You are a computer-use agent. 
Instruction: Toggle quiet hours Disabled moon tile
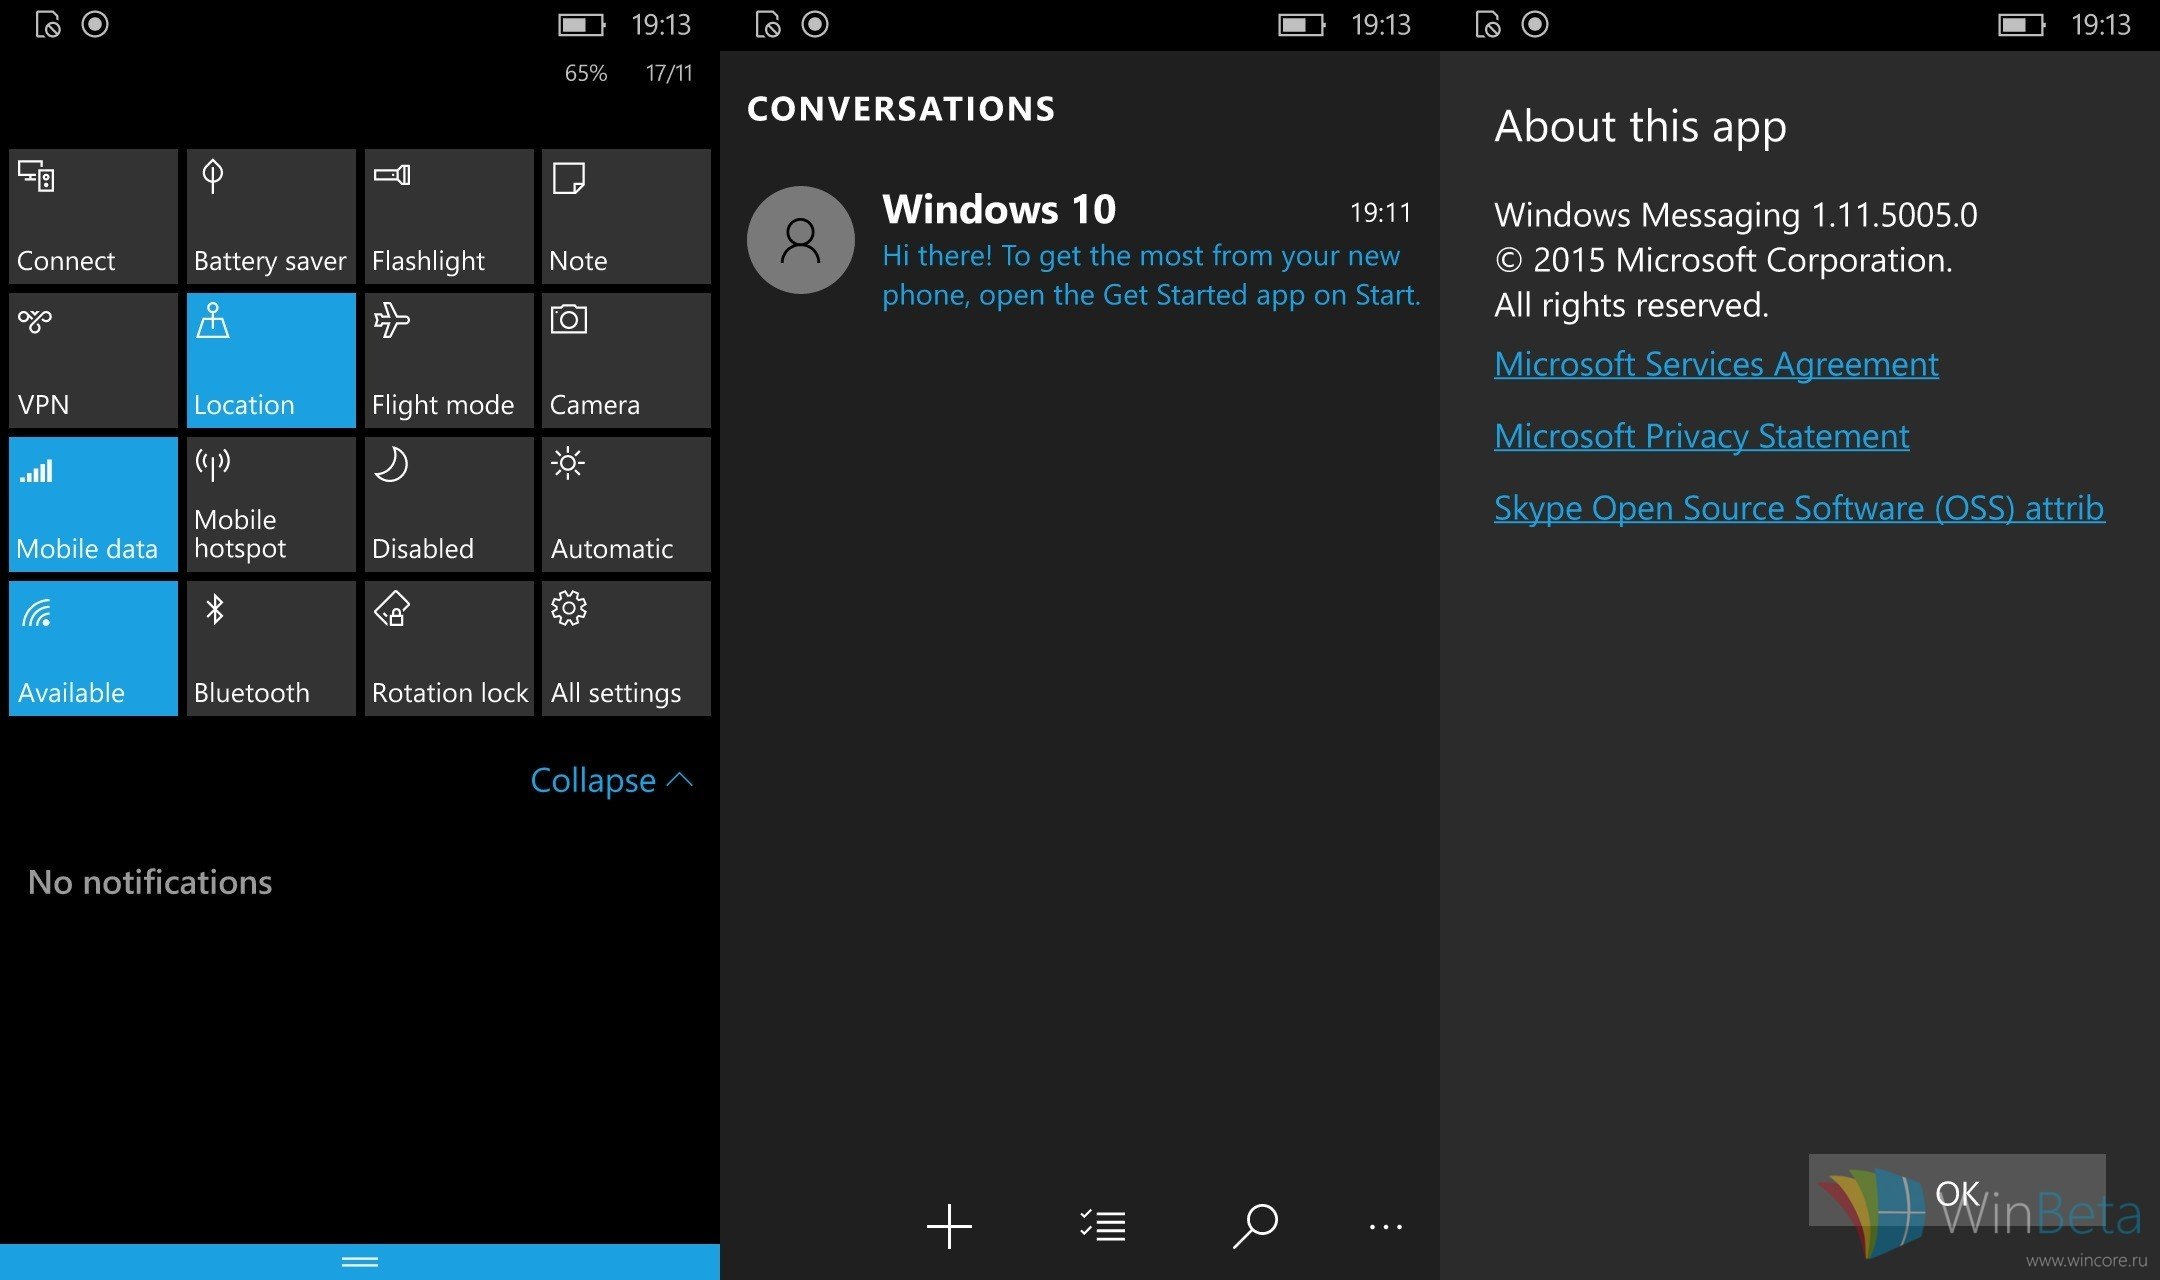[449, 505]
